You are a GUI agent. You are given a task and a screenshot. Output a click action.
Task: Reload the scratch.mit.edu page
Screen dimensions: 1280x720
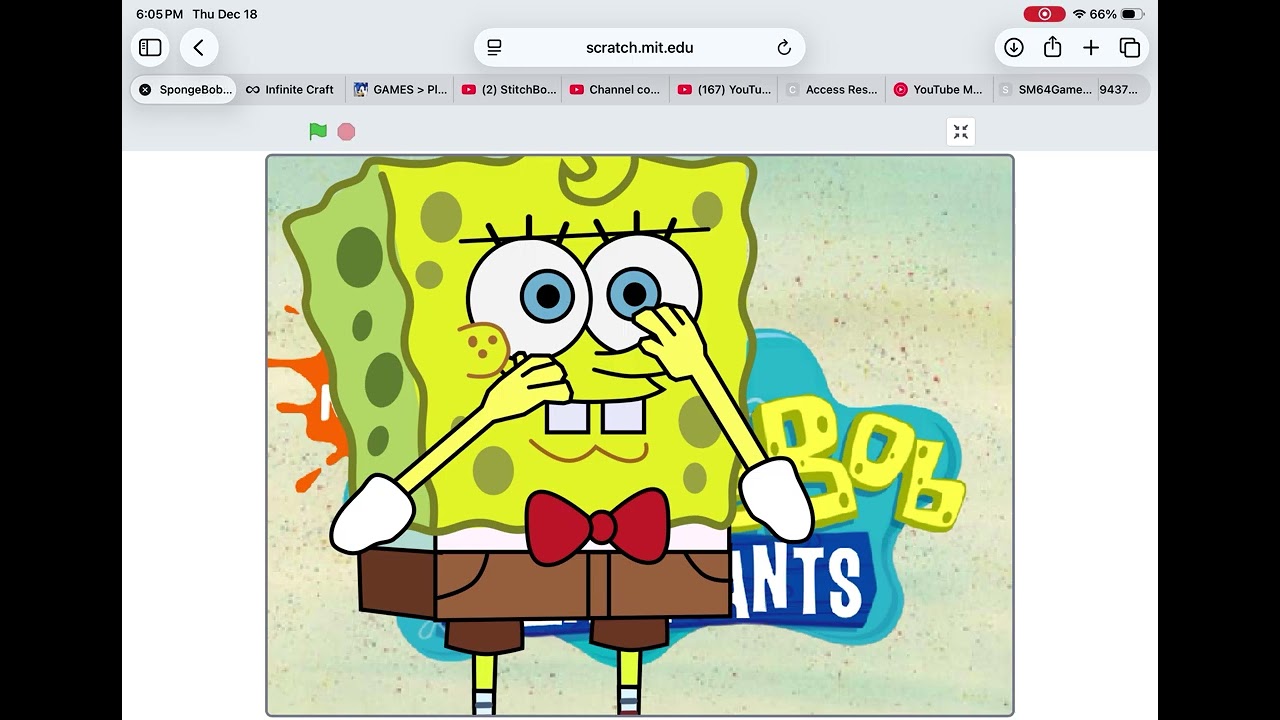point(784,47)
